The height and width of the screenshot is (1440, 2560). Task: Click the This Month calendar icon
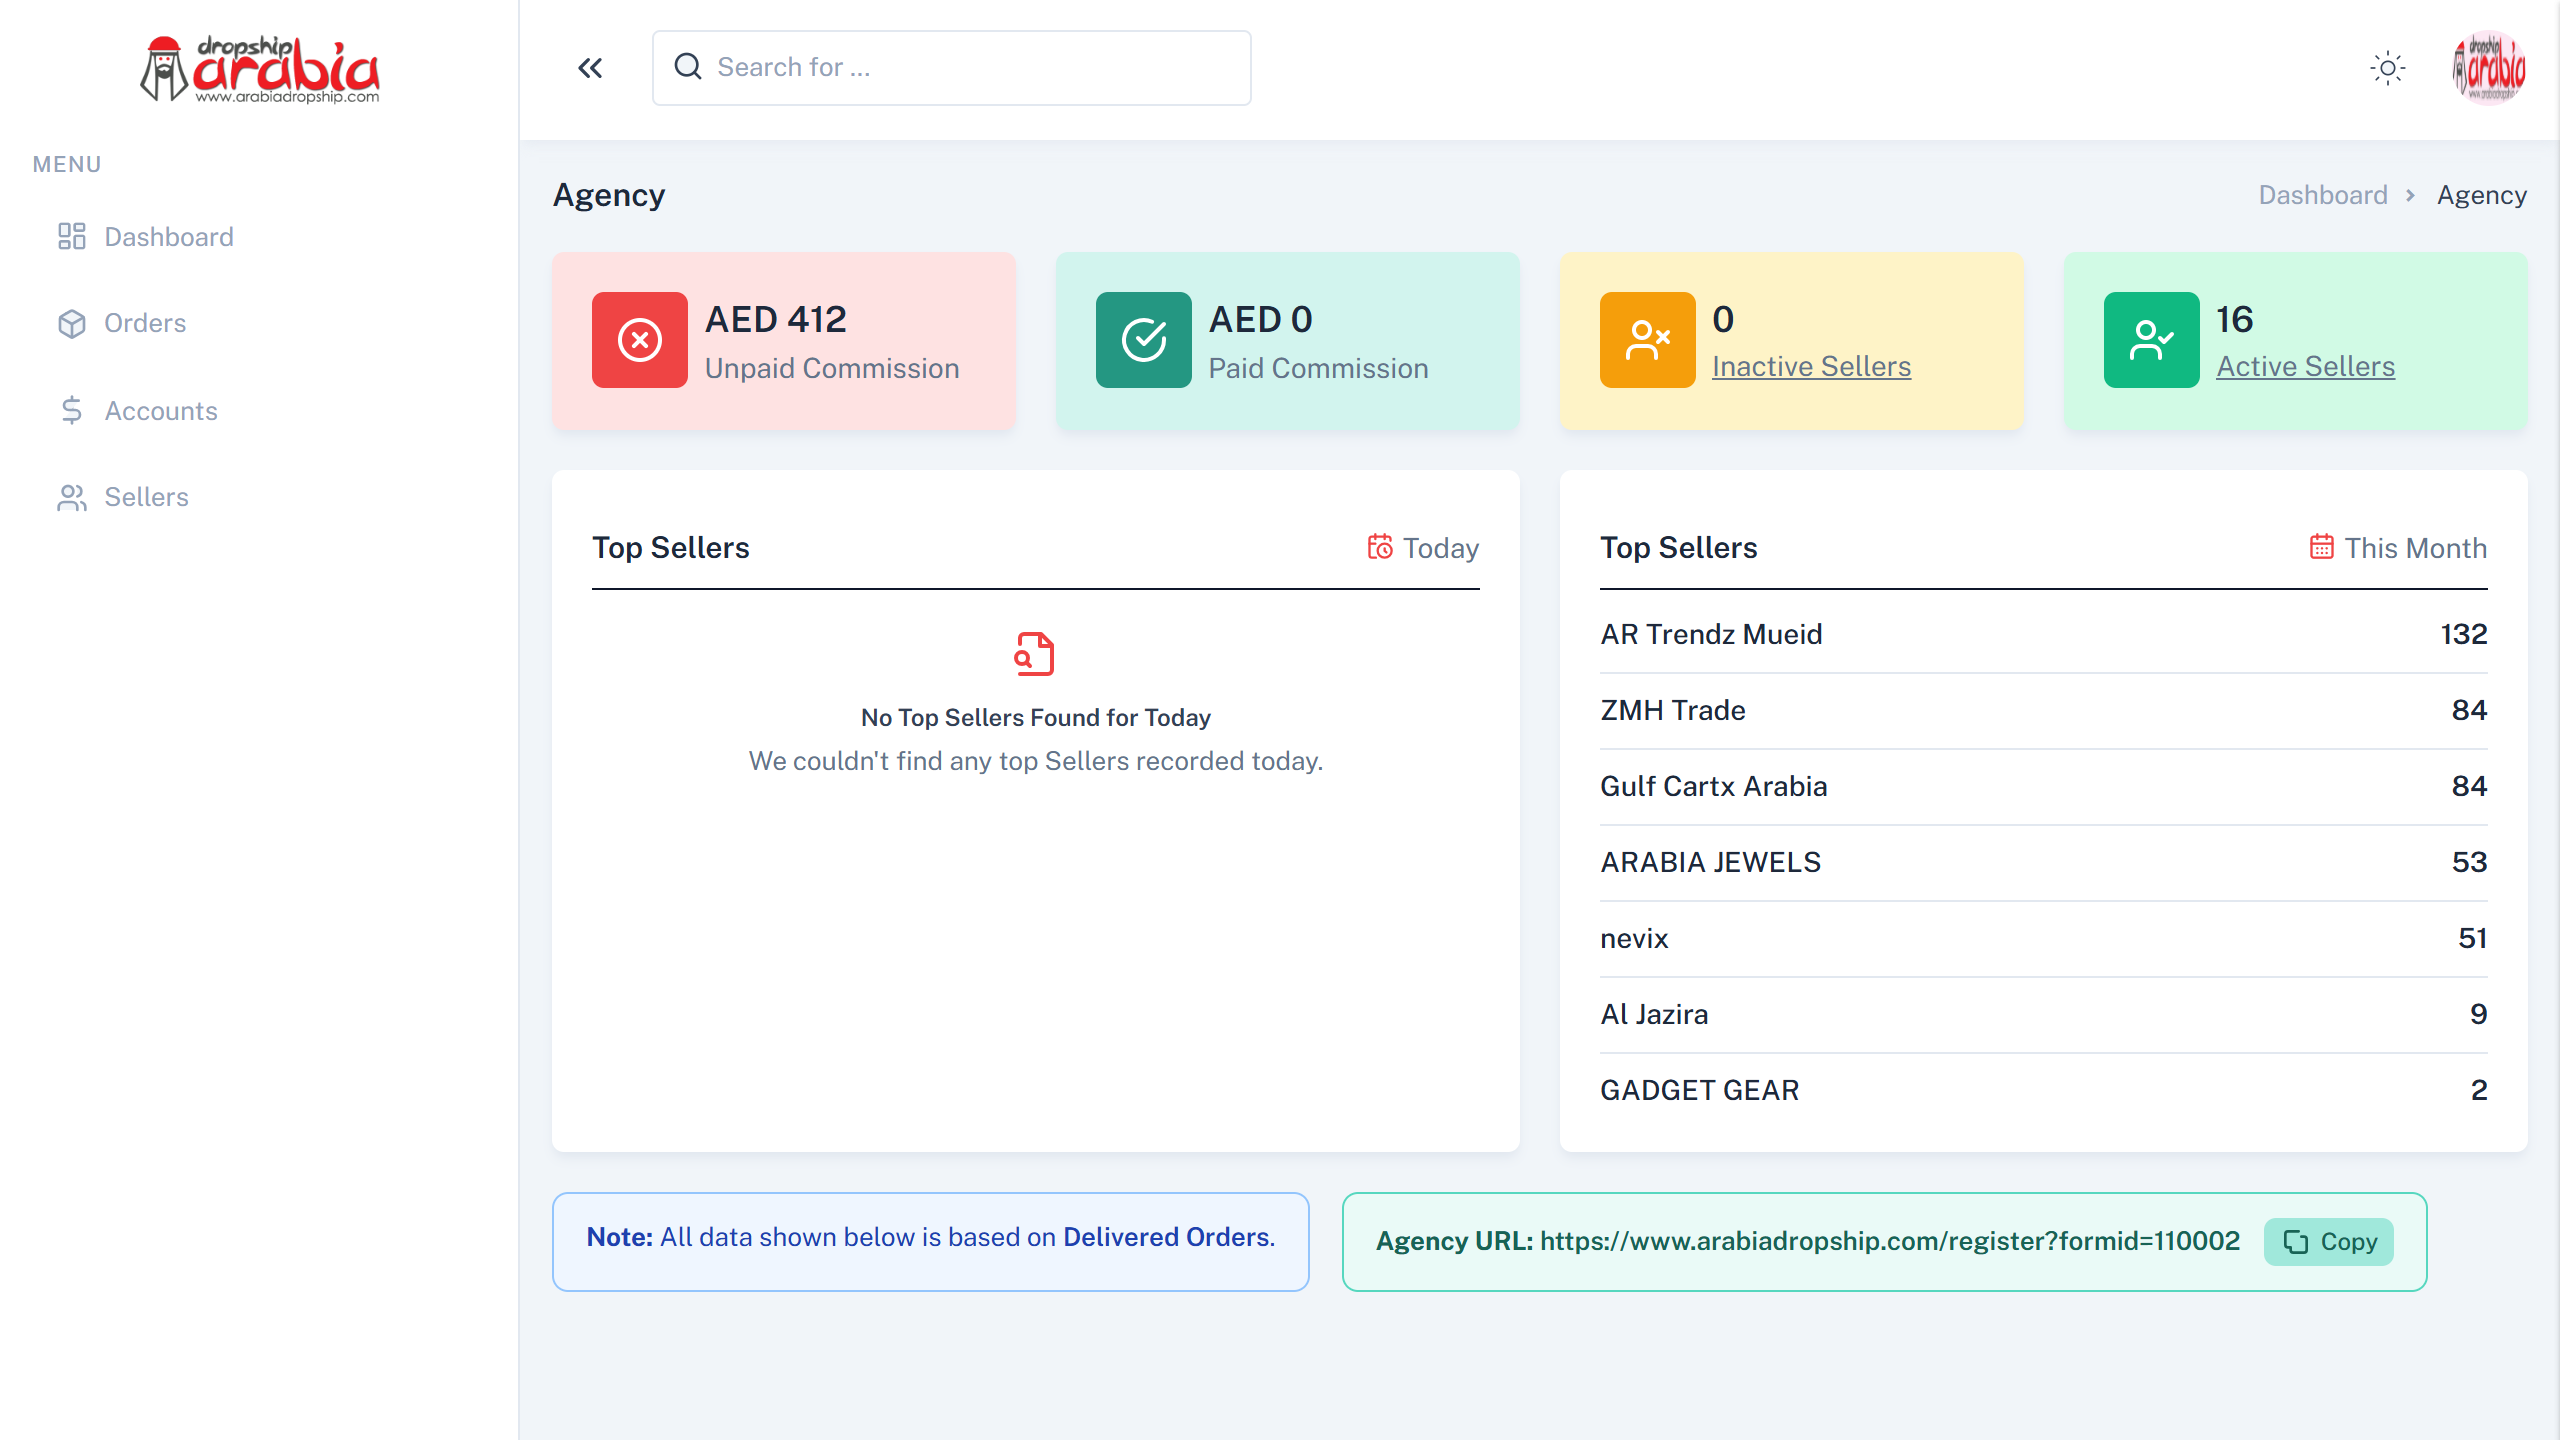(x=2321, y=547)
